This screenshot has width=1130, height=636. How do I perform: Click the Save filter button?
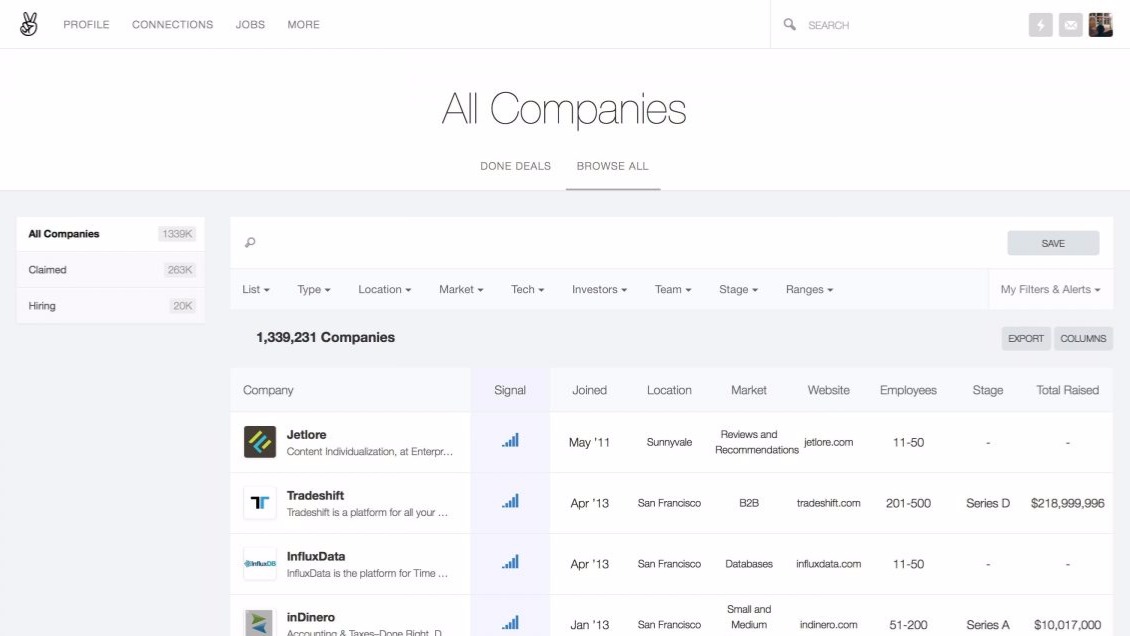[1053, 243]
